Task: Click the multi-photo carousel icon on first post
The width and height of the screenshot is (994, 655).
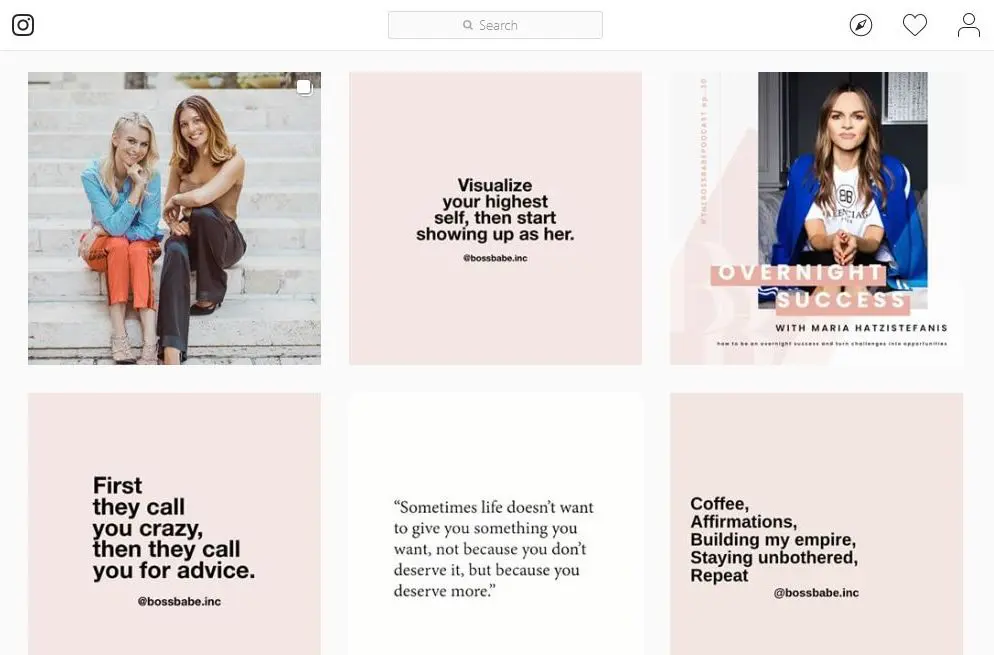Action: tap(304, 88)
